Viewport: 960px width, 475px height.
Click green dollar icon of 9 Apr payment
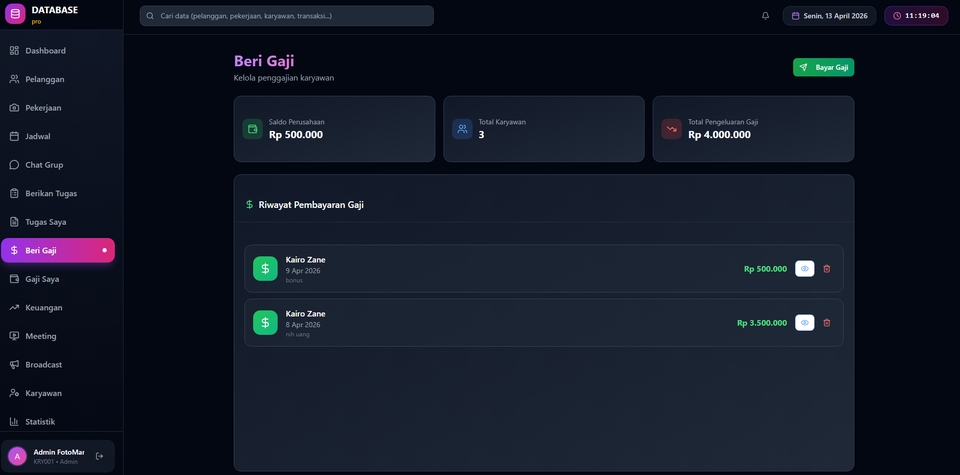(265, 269)
